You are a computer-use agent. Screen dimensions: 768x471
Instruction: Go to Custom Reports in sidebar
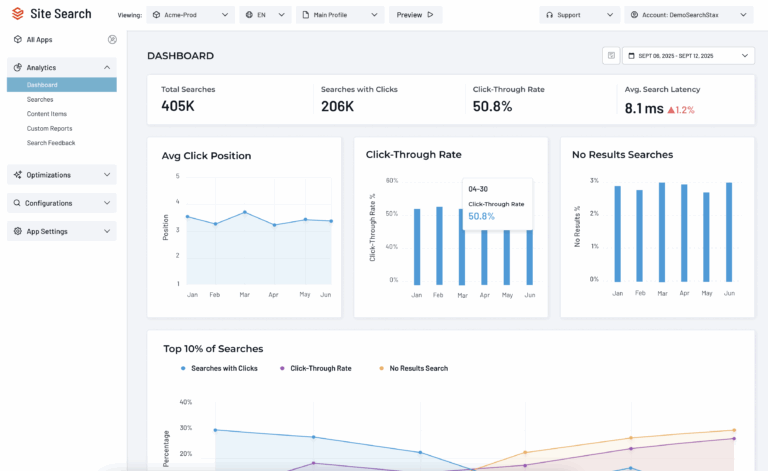pos(50,129)
